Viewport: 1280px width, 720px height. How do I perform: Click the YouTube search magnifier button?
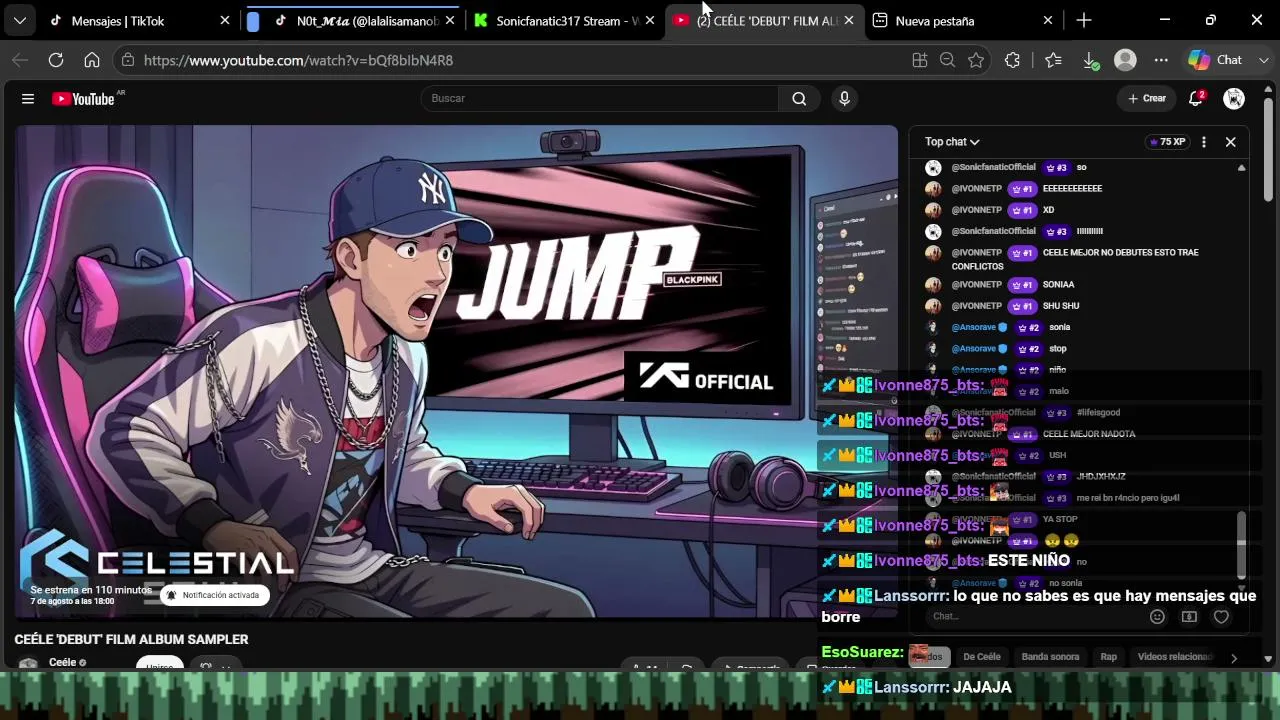click(799, 98)
